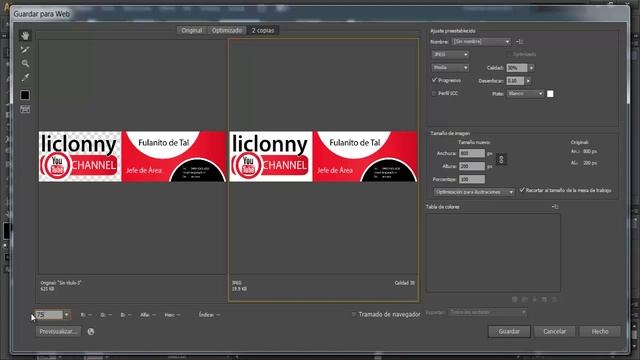Click the Porcentaje field
This screenshot has width=640, height=360.
click(472, 179)
